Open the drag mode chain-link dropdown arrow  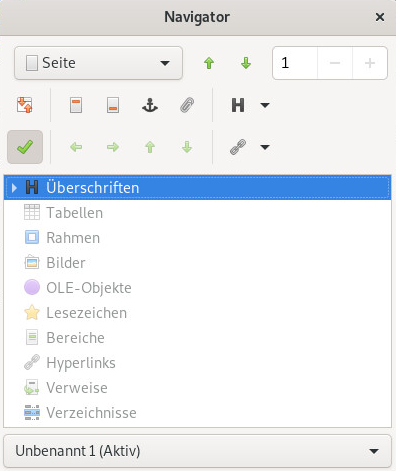[x=265, y=147]
